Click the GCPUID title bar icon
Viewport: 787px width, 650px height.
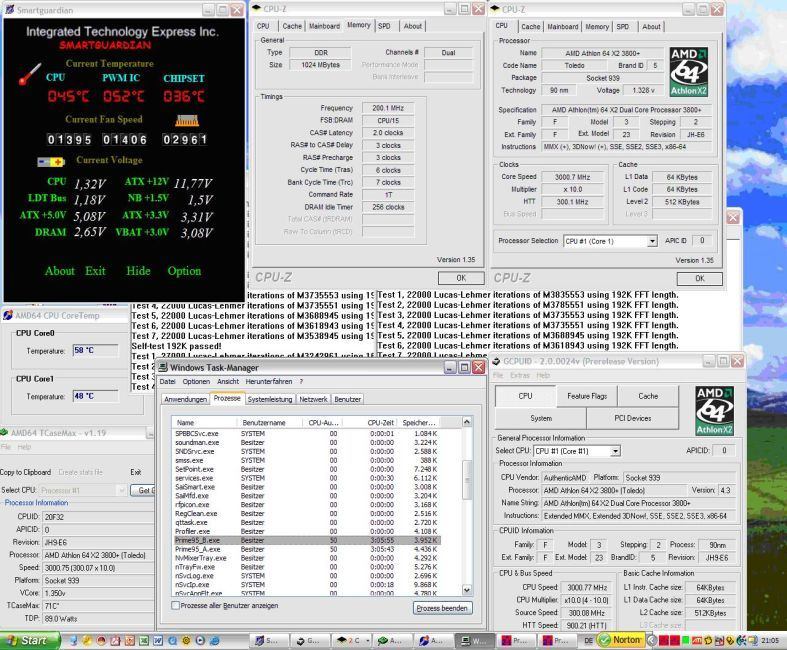pos(496,361)
